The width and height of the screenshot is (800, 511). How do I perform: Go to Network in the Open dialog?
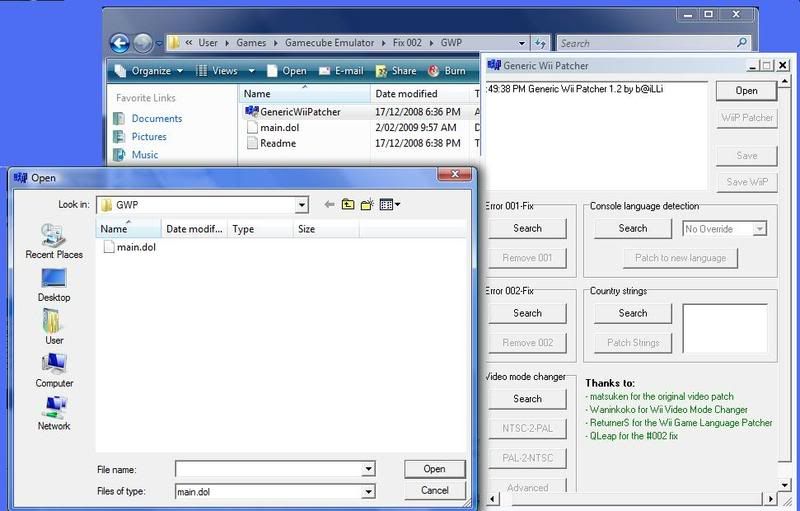[54, 413]
